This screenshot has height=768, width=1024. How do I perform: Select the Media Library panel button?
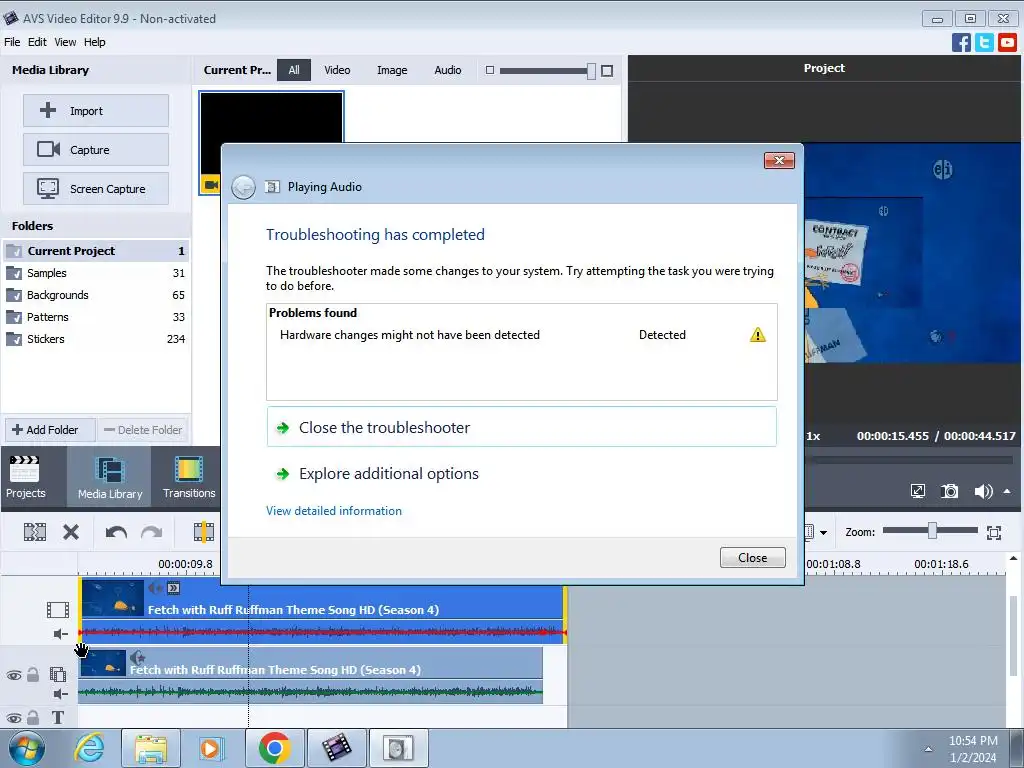[109, 477]
